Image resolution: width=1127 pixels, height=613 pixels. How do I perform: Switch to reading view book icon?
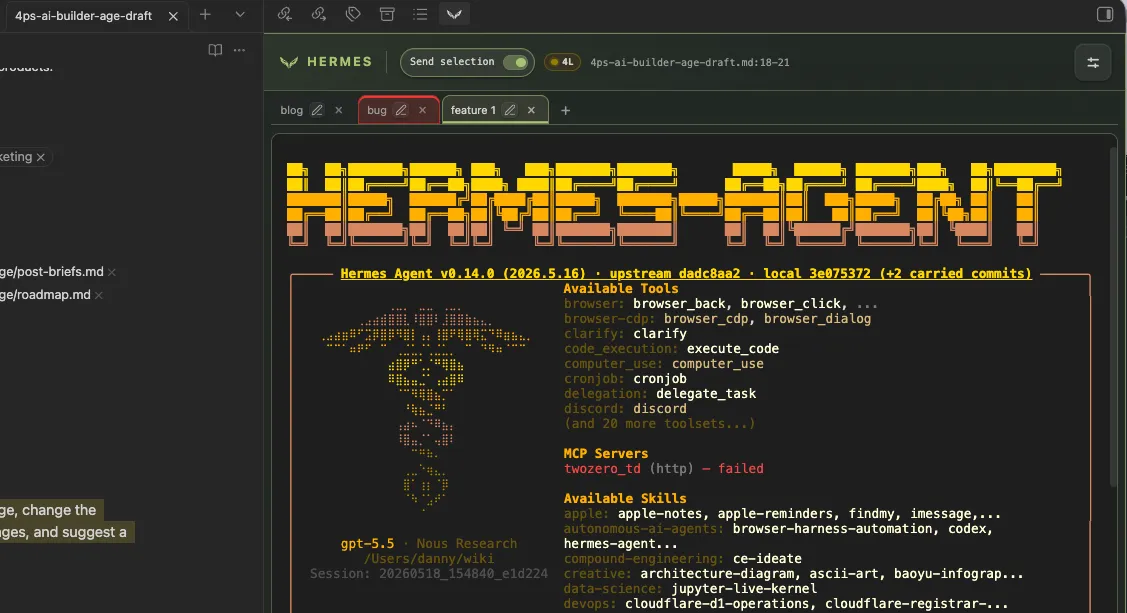pos(215,50)
